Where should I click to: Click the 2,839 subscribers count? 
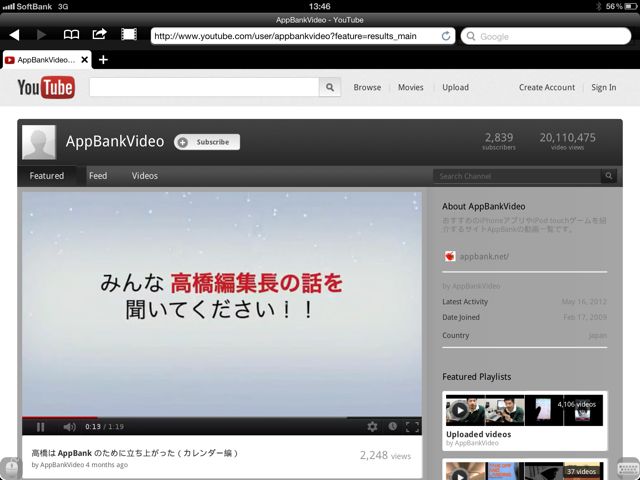click(x=499, y=141)
